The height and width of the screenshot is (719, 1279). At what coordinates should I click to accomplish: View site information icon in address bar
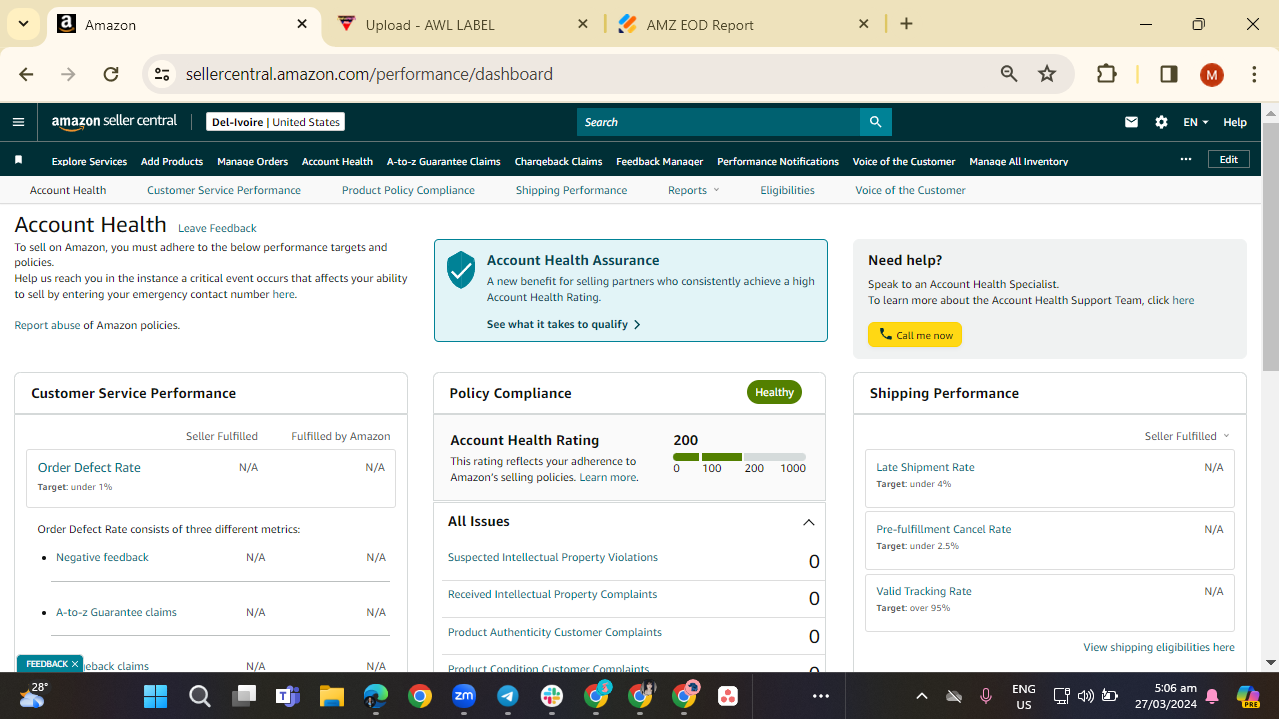click(x=163, y=74)
